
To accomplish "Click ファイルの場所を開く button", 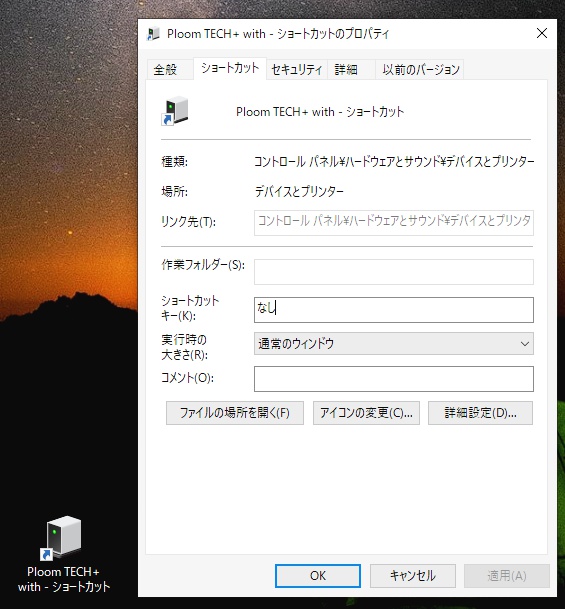I will (235, 413).
